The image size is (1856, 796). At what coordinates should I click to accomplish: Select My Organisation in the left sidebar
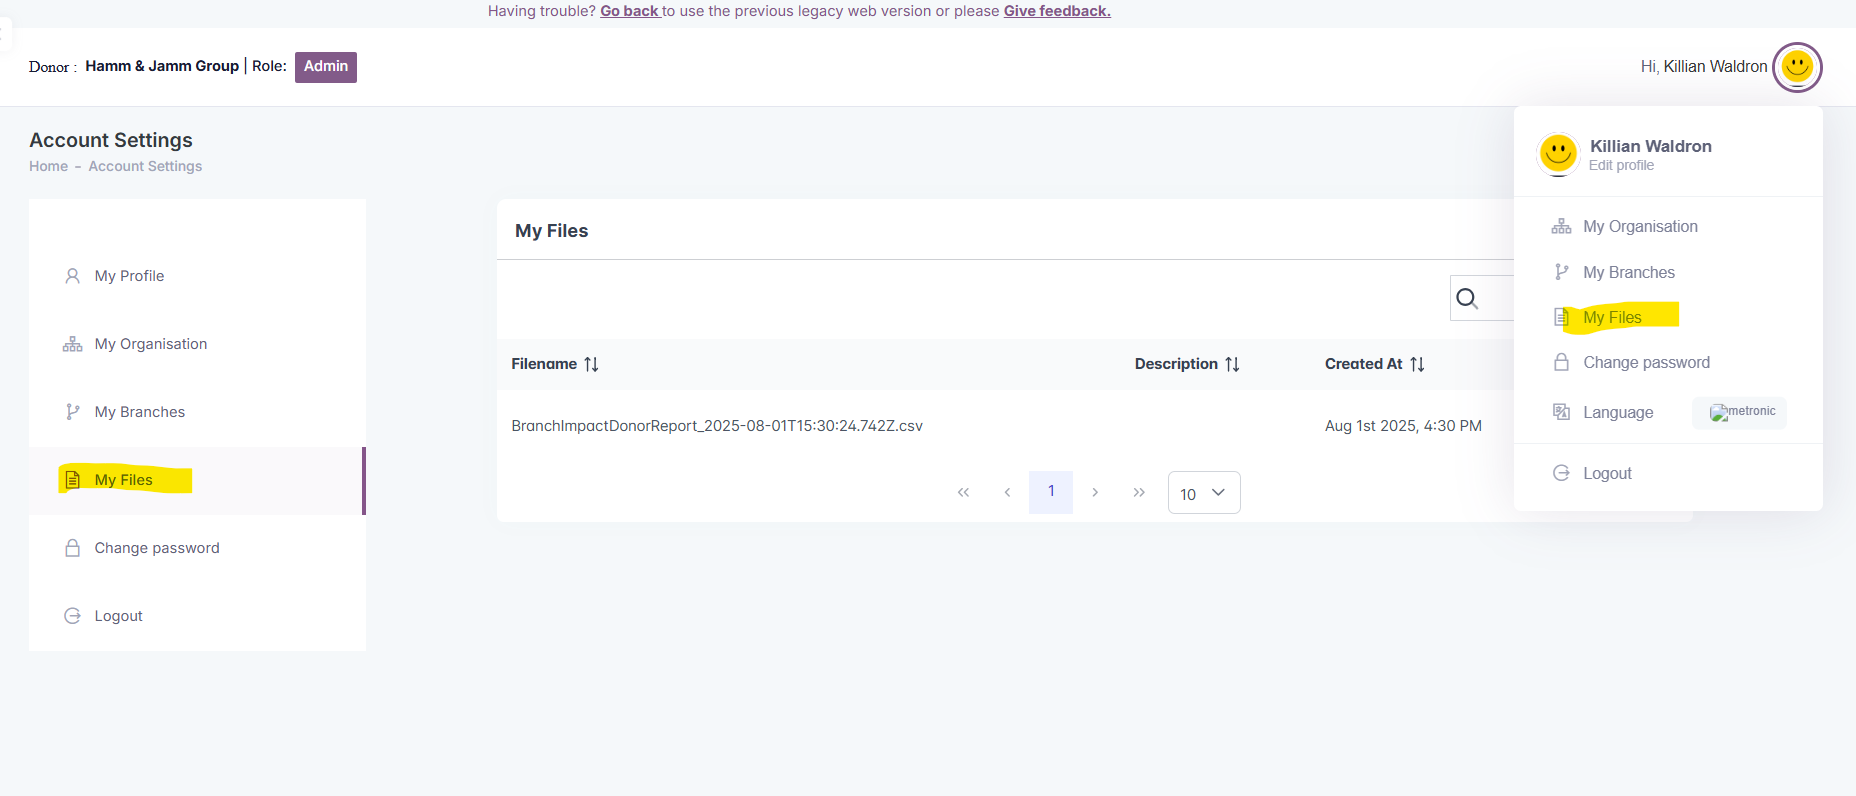point(150,344)
